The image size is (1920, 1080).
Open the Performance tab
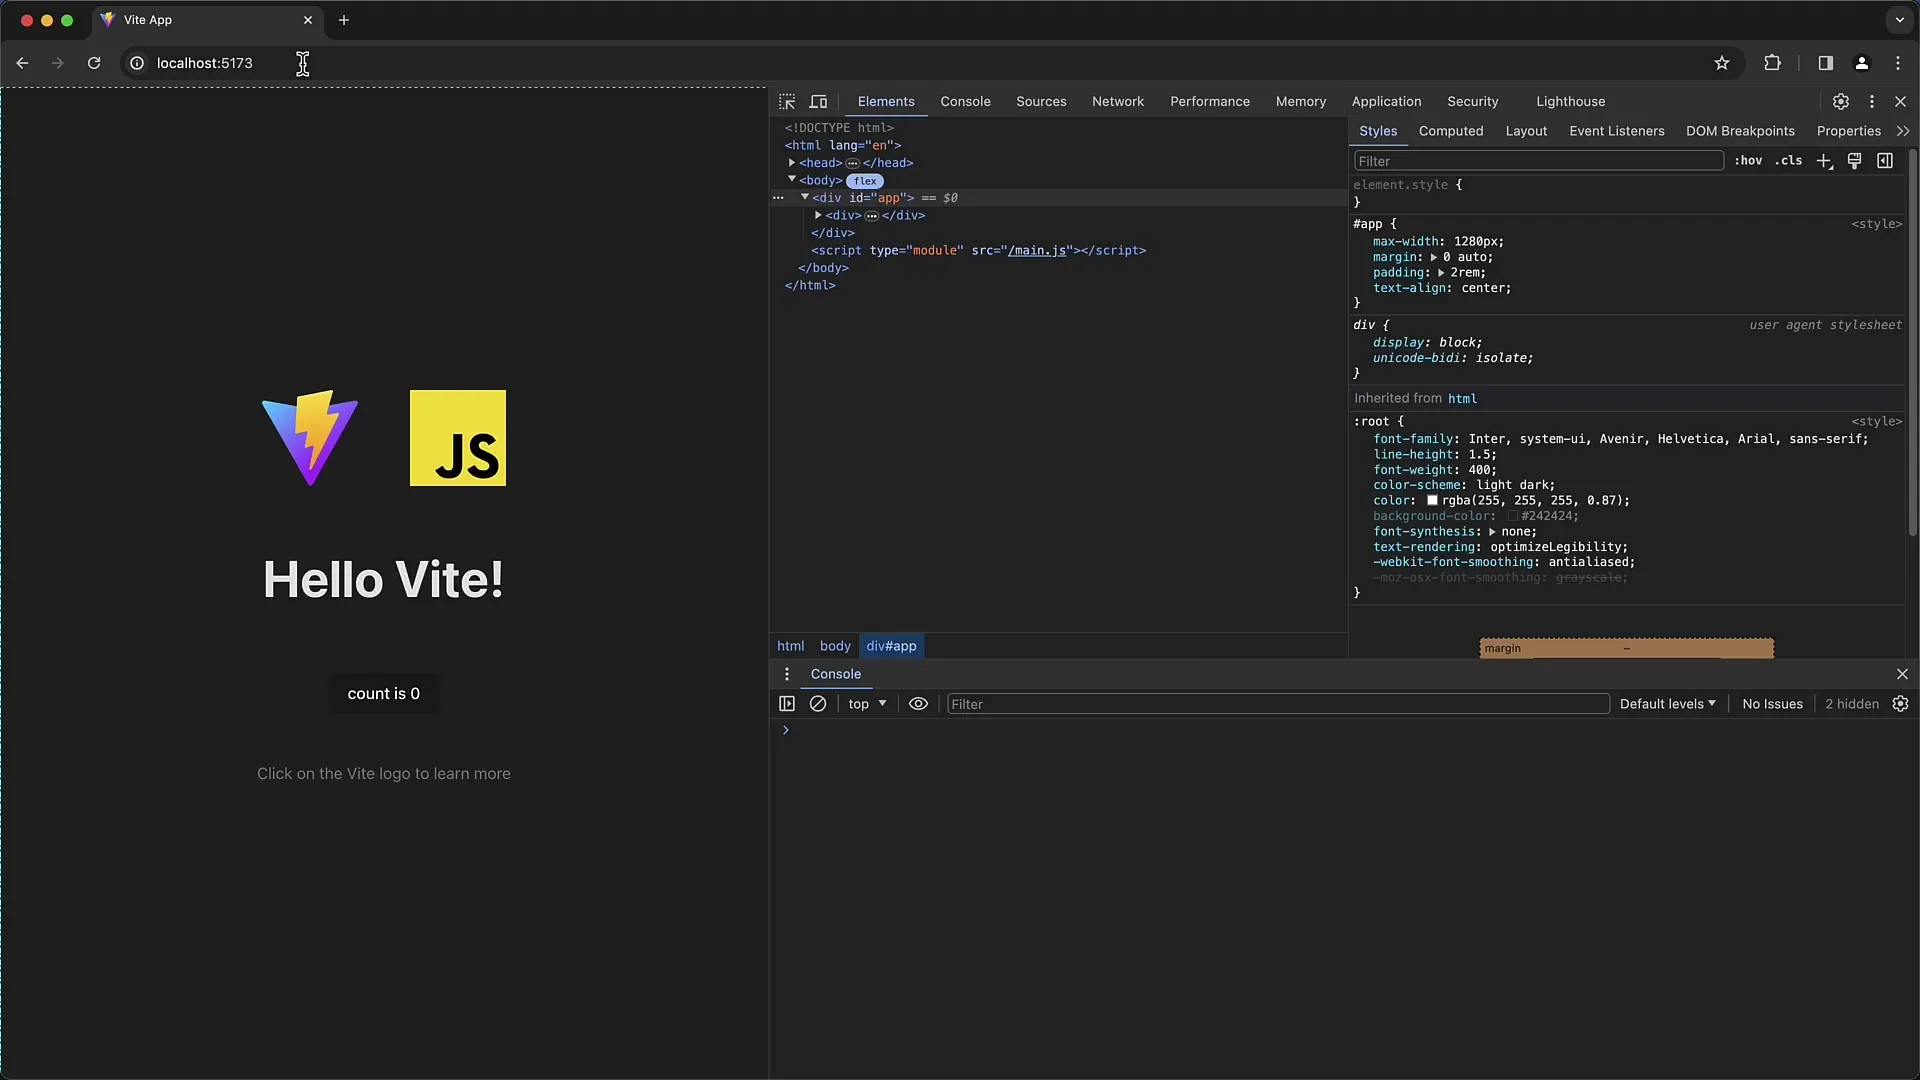1210,102
